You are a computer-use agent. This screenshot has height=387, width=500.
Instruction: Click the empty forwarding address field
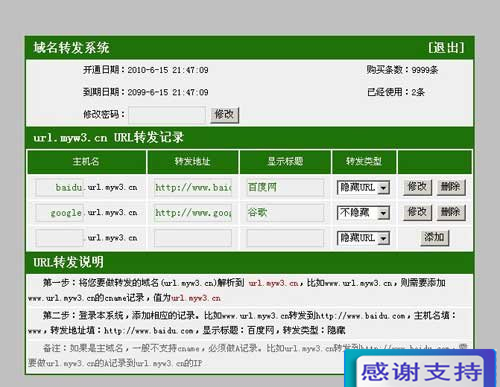pos(193,238)
